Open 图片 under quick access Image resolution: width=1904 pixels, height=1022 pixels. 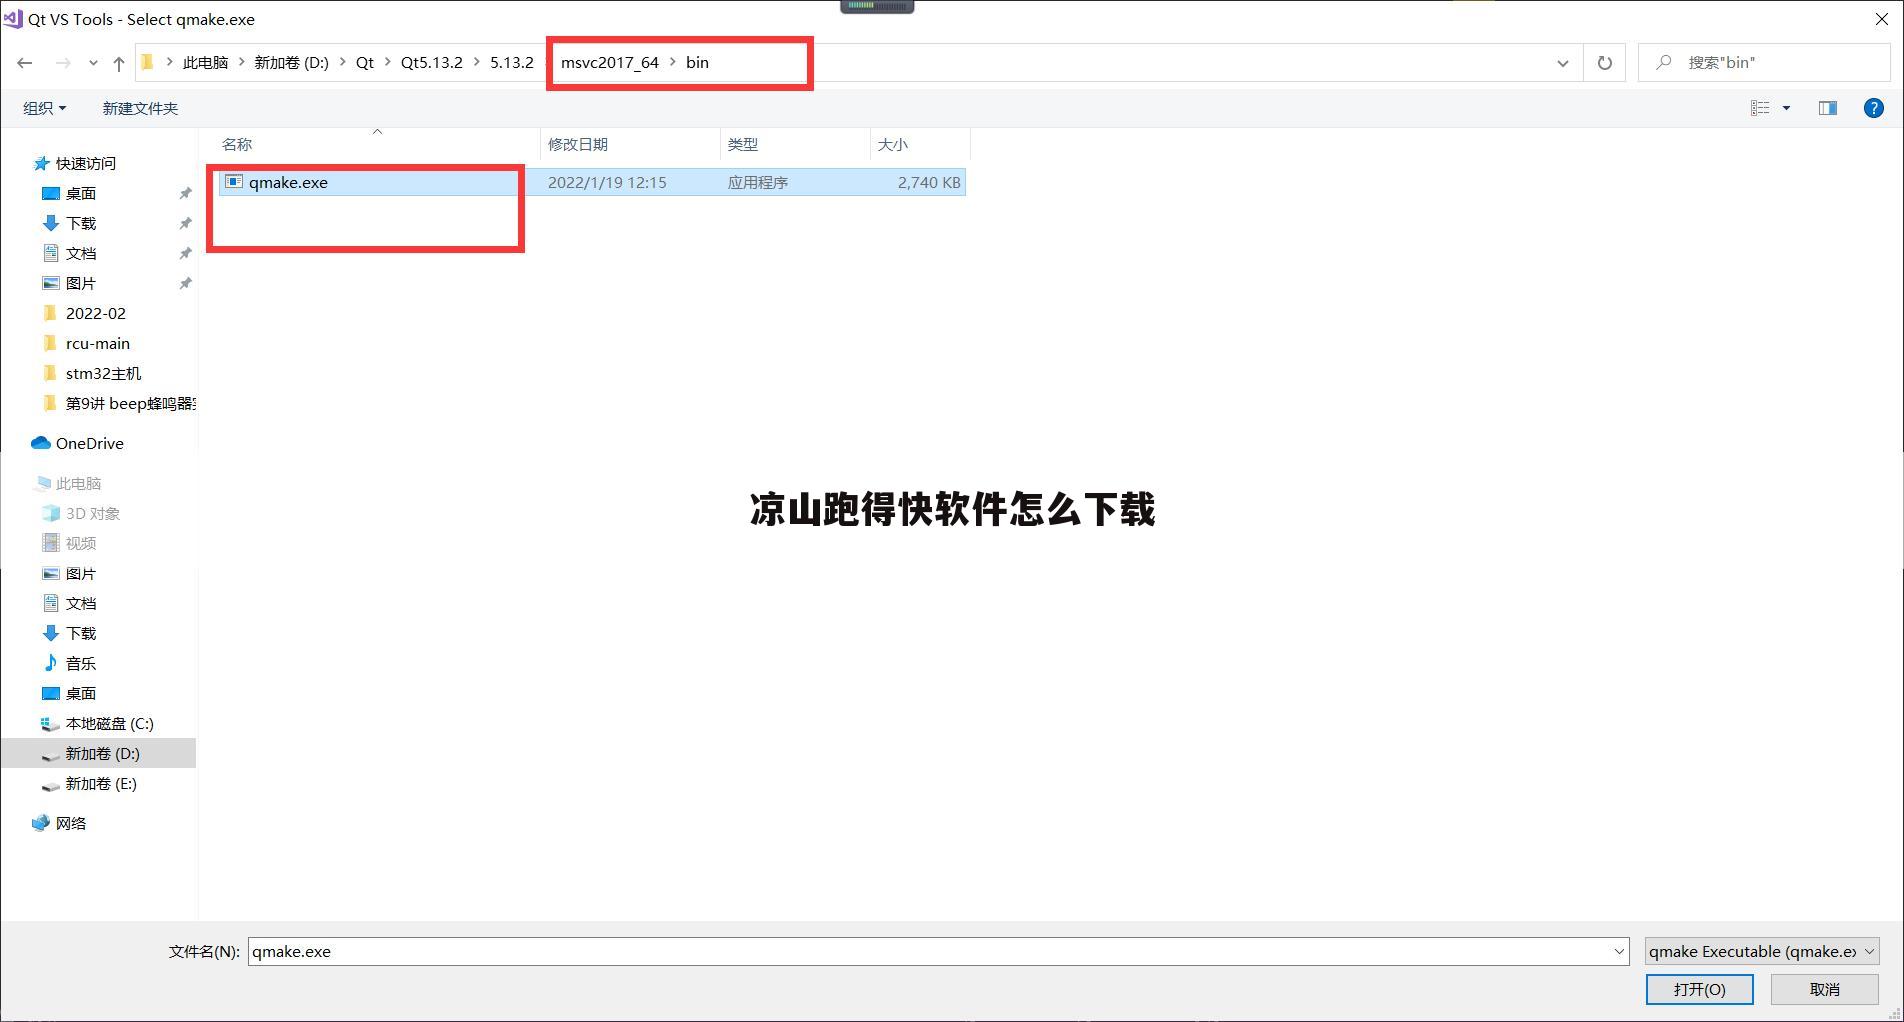(x=80, y=283)
